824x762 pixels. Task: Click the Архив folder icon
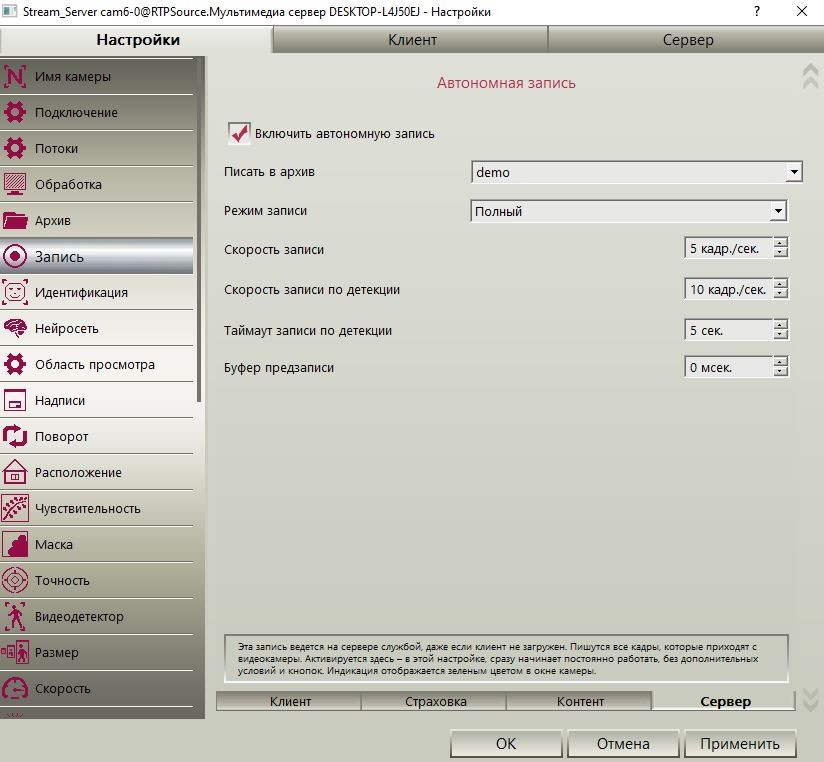click(x=15, y=220)
